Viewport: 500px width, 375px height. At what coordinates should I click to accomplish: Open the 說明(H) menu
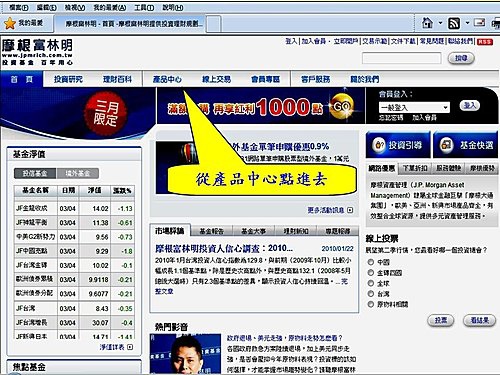173,7
